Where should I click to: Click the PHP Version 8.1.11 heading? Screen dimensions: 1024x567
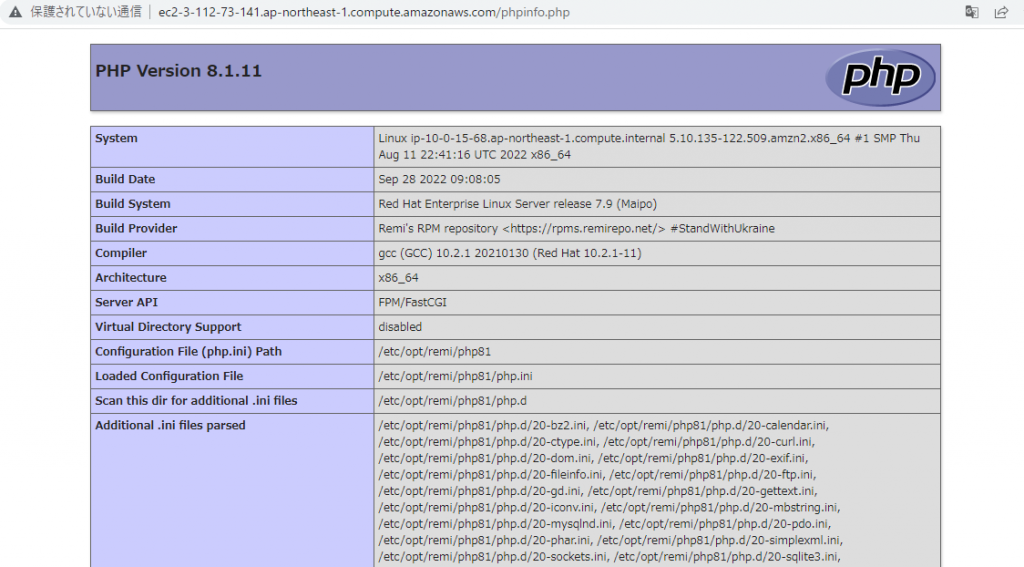click(178, 71)
